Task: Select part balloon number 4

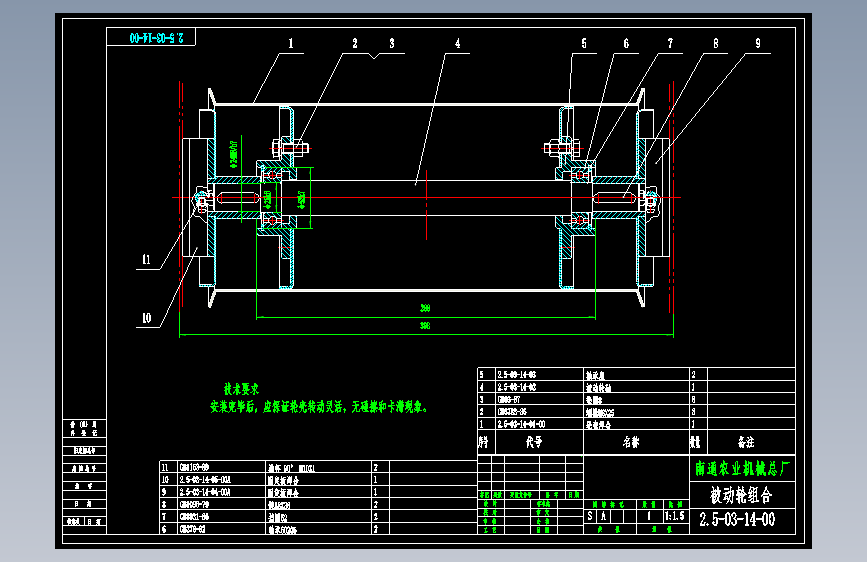Action: (x=457, y=44)
